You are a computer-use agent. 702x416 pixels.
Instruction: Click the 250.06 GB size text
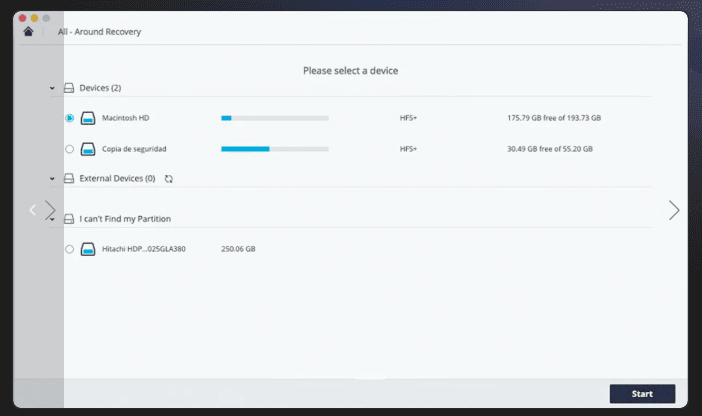click(238, 249)
